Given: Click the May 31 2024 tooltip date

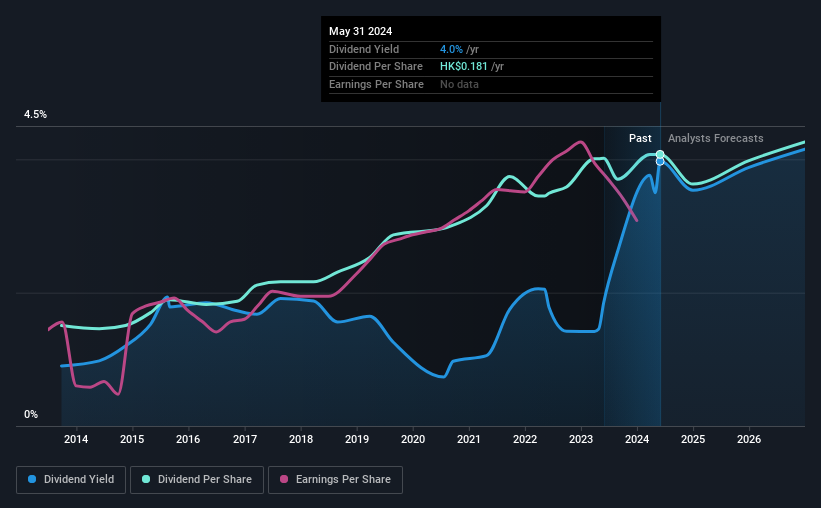Looking at the screenshot, I should [360, 31].
